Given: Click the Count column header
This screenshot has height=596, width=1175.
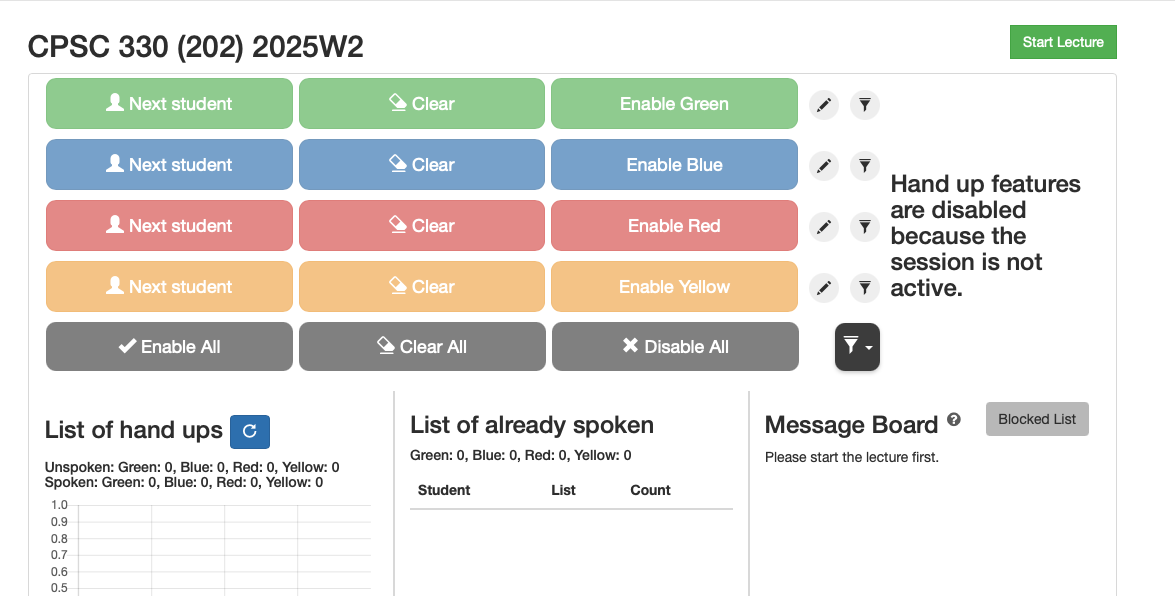Looking at the screenshot, I should (x=650, y=490).
